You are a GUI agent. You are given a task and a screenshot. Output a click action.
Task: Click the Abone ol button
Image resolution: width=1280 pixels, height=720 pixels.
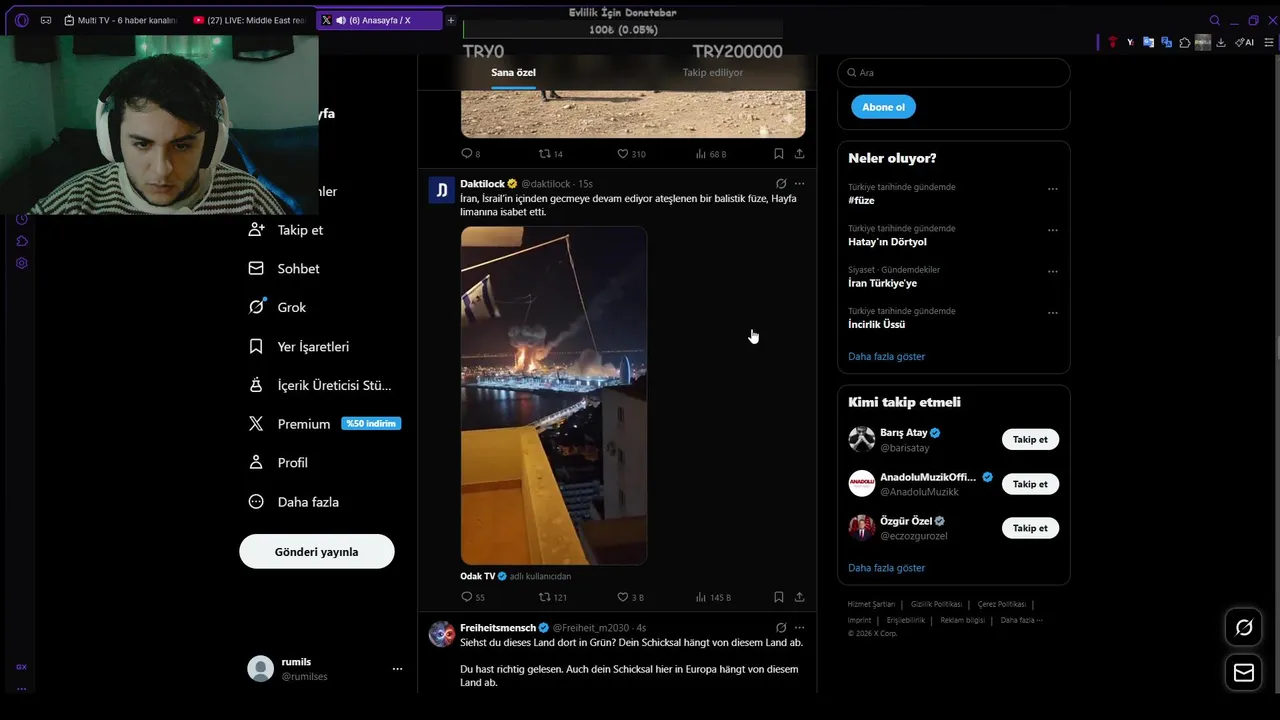click(883, 107)
